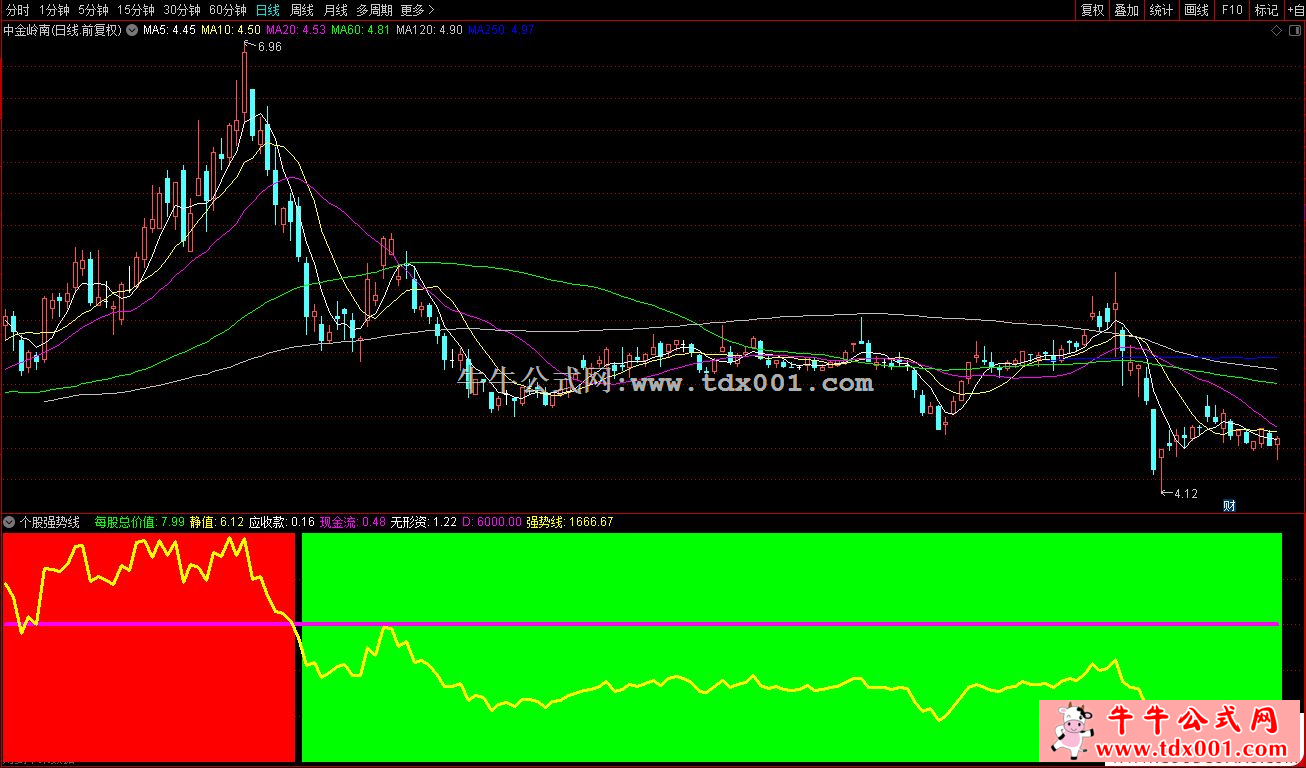Click the MA120: 4.90 label
Viewport: 1306px width, 768px height.
pos(430,30)
